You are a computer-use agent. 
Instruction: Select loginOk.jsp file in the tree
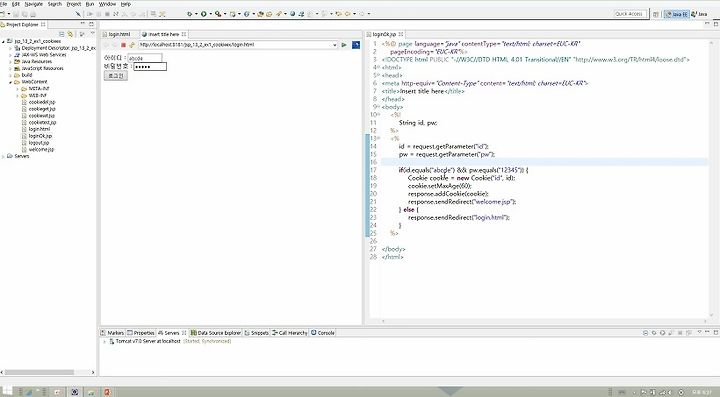pos(40,136)
